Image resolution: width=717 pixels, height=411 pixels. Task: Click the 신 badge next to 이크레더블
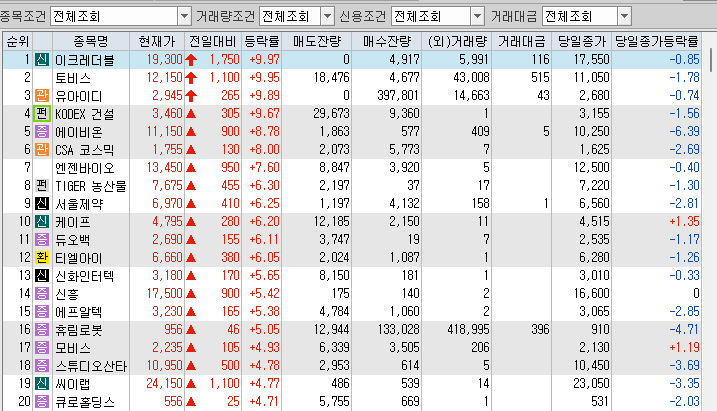click(42, 59)
